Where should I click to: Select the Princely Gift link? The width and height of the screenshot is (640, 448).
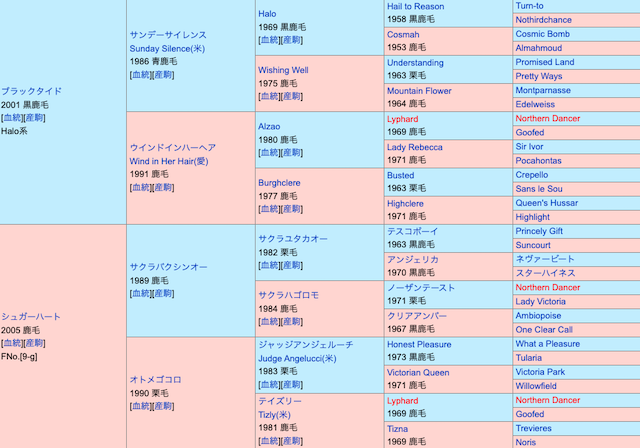pos(539,231)
